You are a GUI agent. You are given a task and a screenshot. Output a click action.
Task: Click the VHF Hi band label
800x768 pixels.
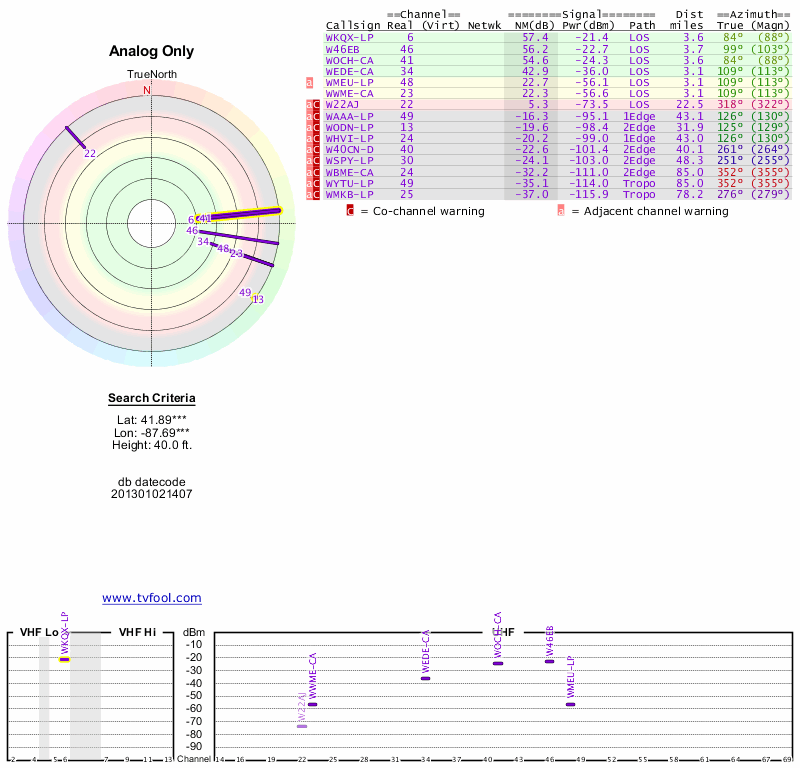(137, 632)
